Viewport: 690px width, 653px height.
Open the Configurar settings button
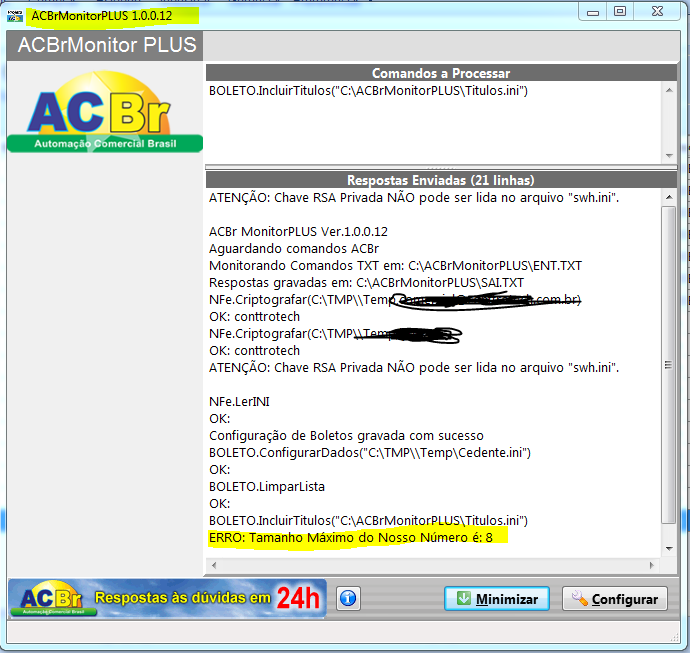[614, 598]
